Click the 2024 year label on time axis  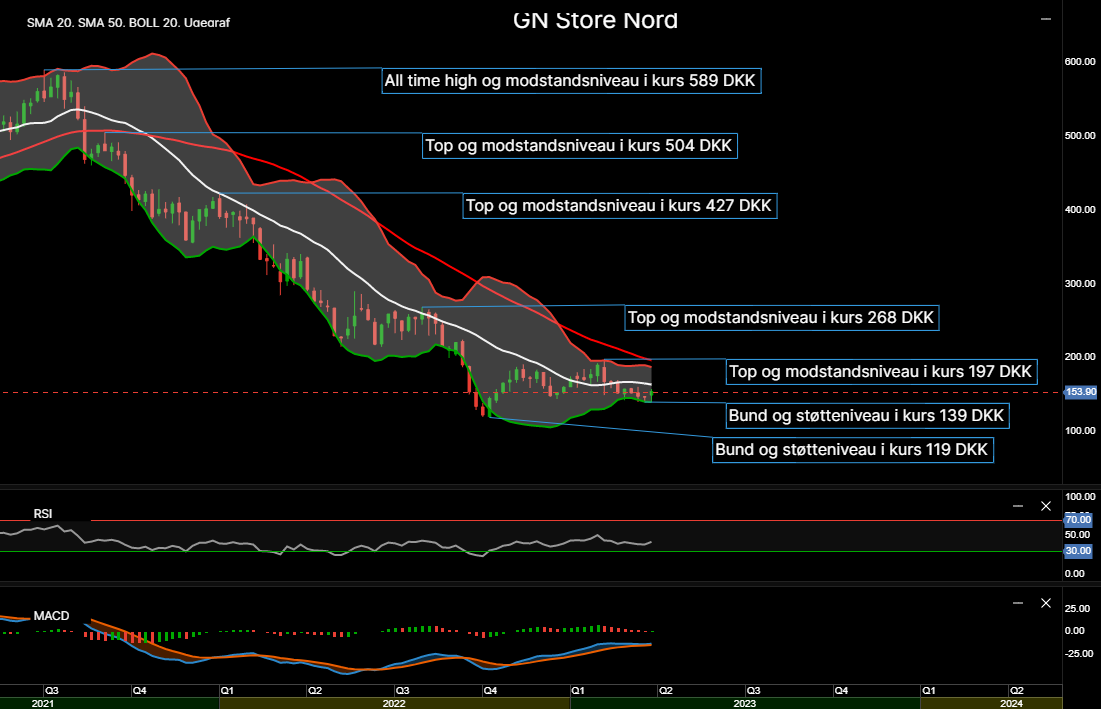[x=1011, y=703]
